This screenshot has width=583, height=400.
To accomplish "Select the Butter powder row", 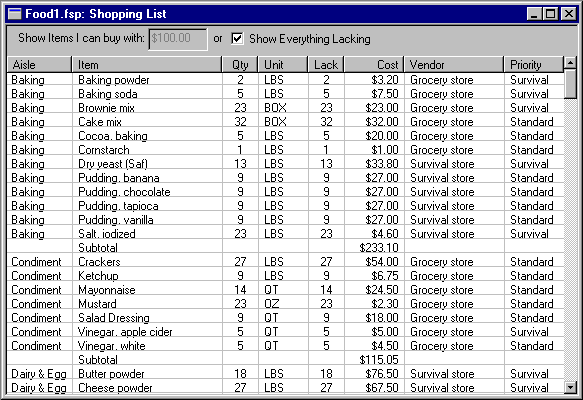I will click(285, 374).
